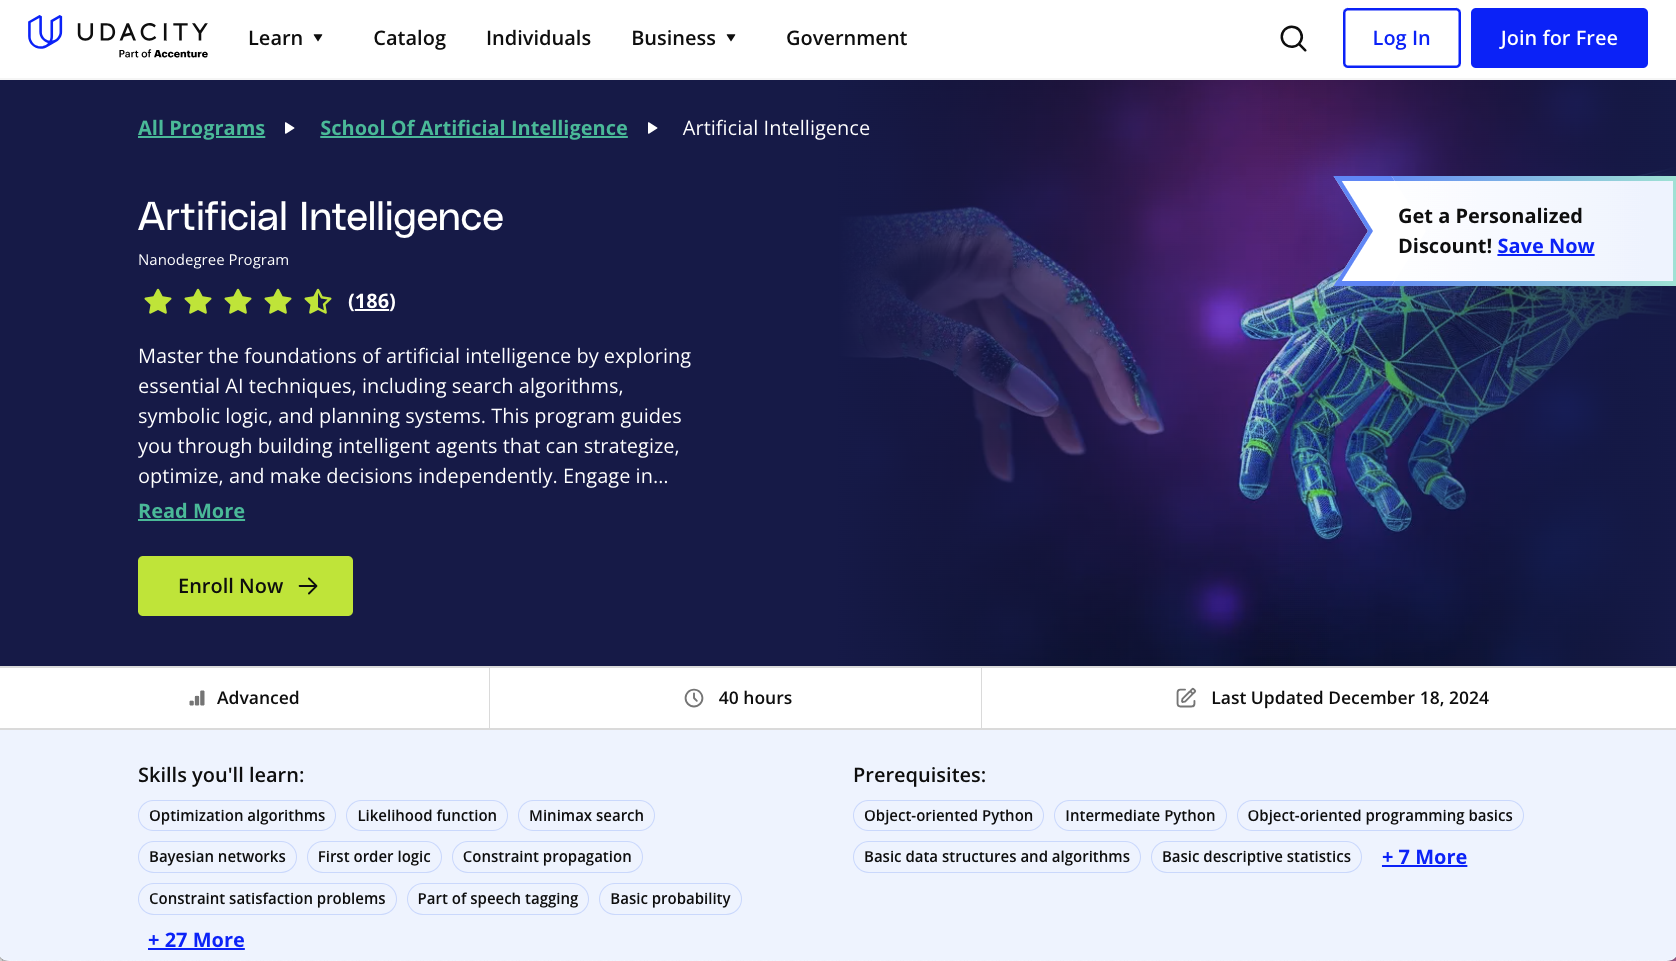Click the Log In button
1676x961 pixels.
click(x=1401, y=38)
